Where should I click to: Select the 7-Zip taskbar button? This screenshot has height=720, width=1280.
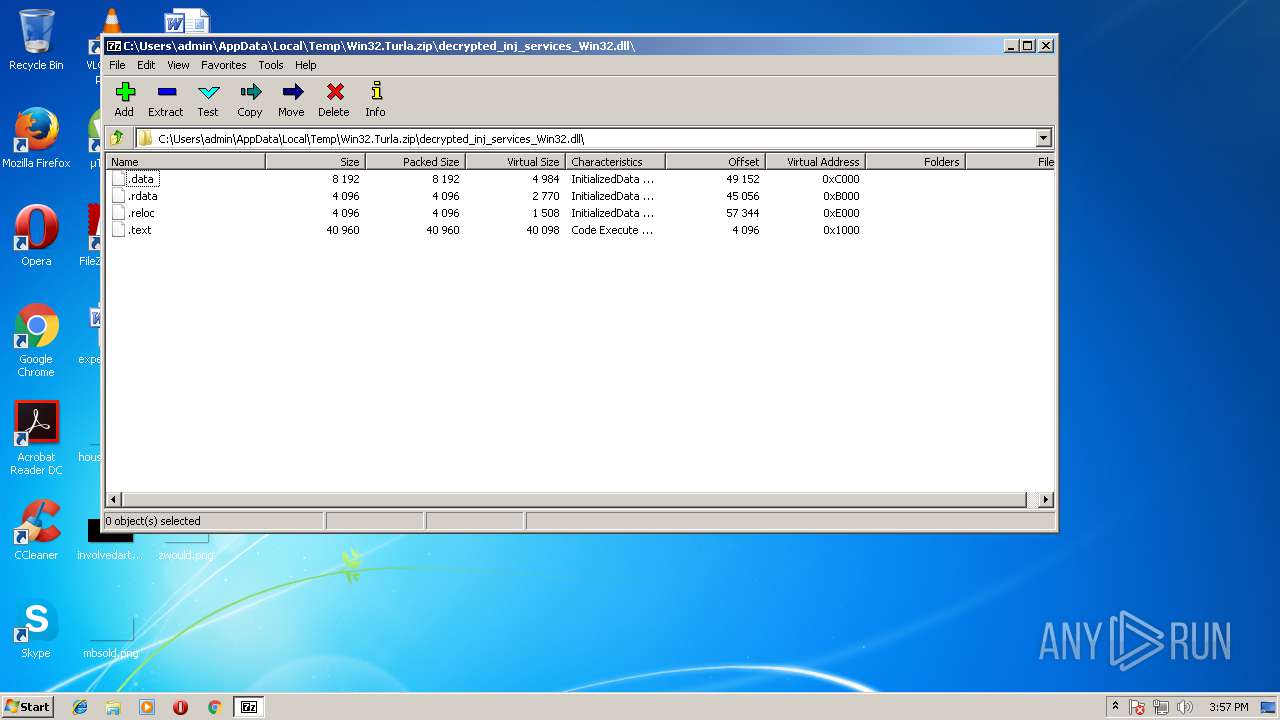(x=249, y=707)
